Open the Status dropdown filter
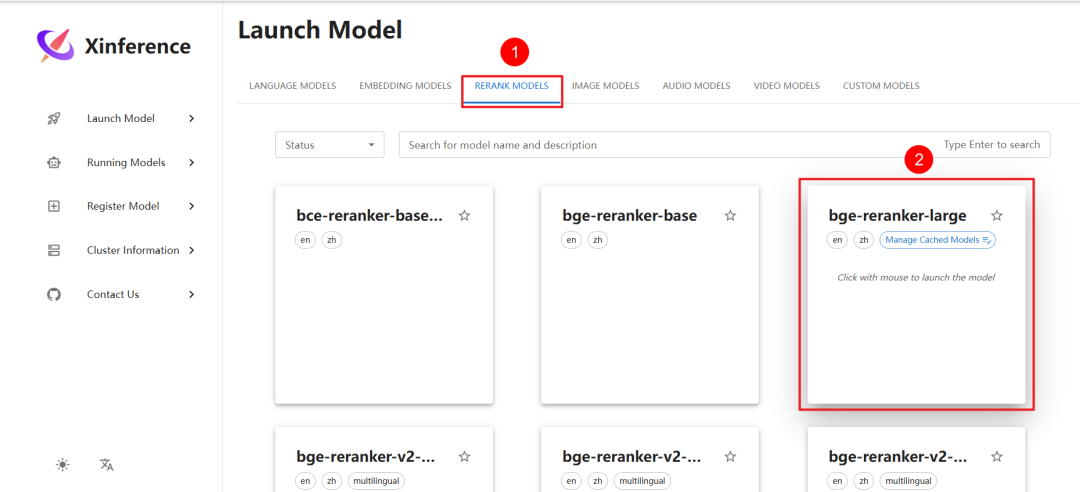Viewport: 1080px width, 492px height. tap(330, 145)
